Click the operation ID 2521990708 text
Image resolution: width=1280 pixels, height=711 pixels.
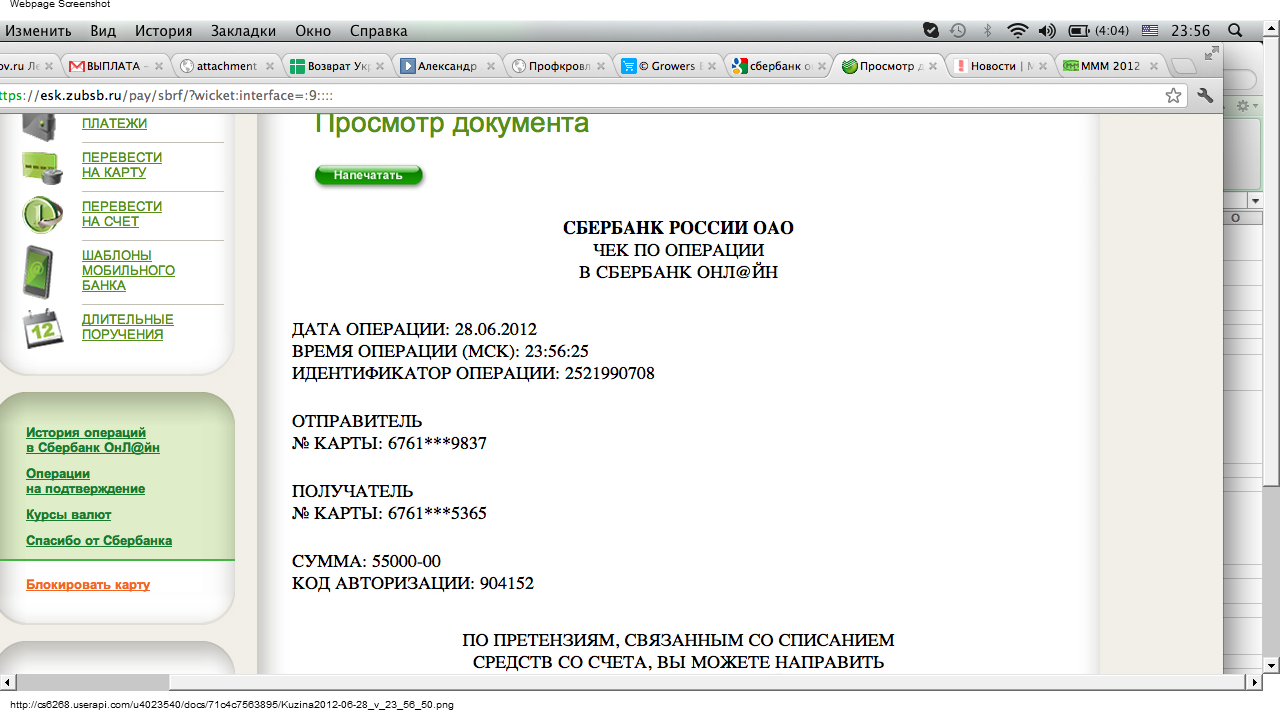click(x=610, y=374)
